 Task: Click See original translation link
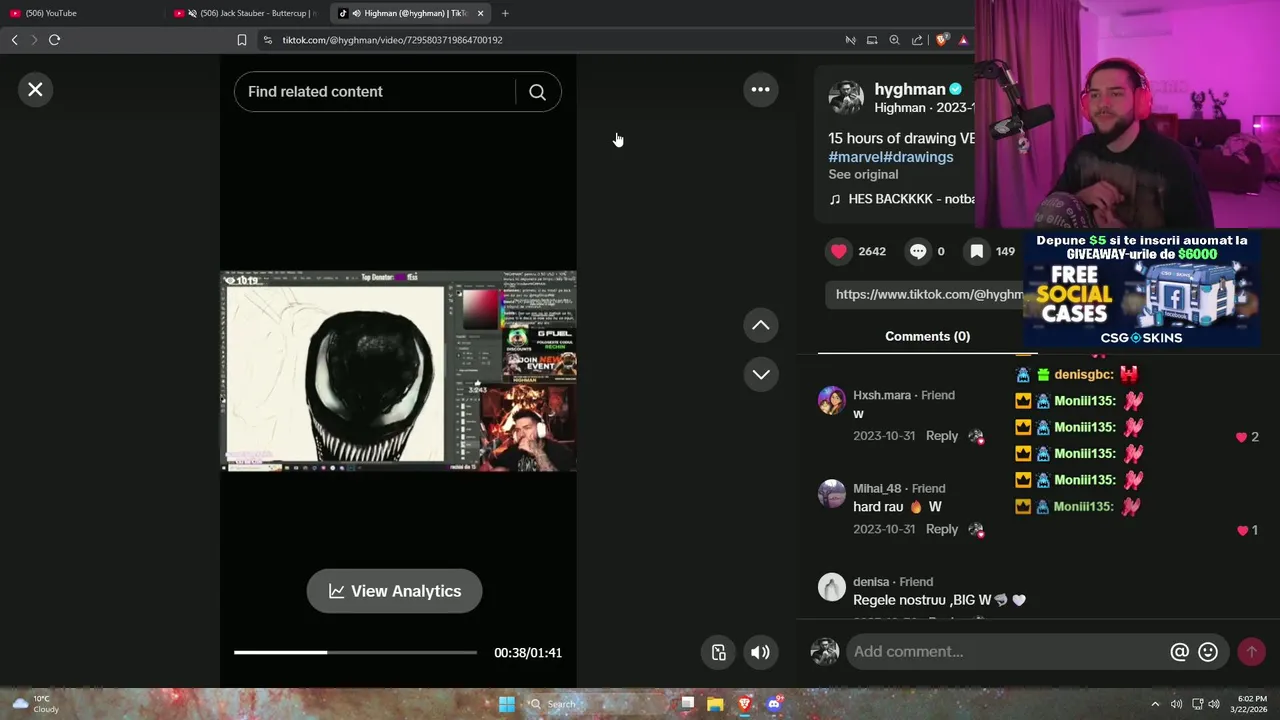click(863, 174)
